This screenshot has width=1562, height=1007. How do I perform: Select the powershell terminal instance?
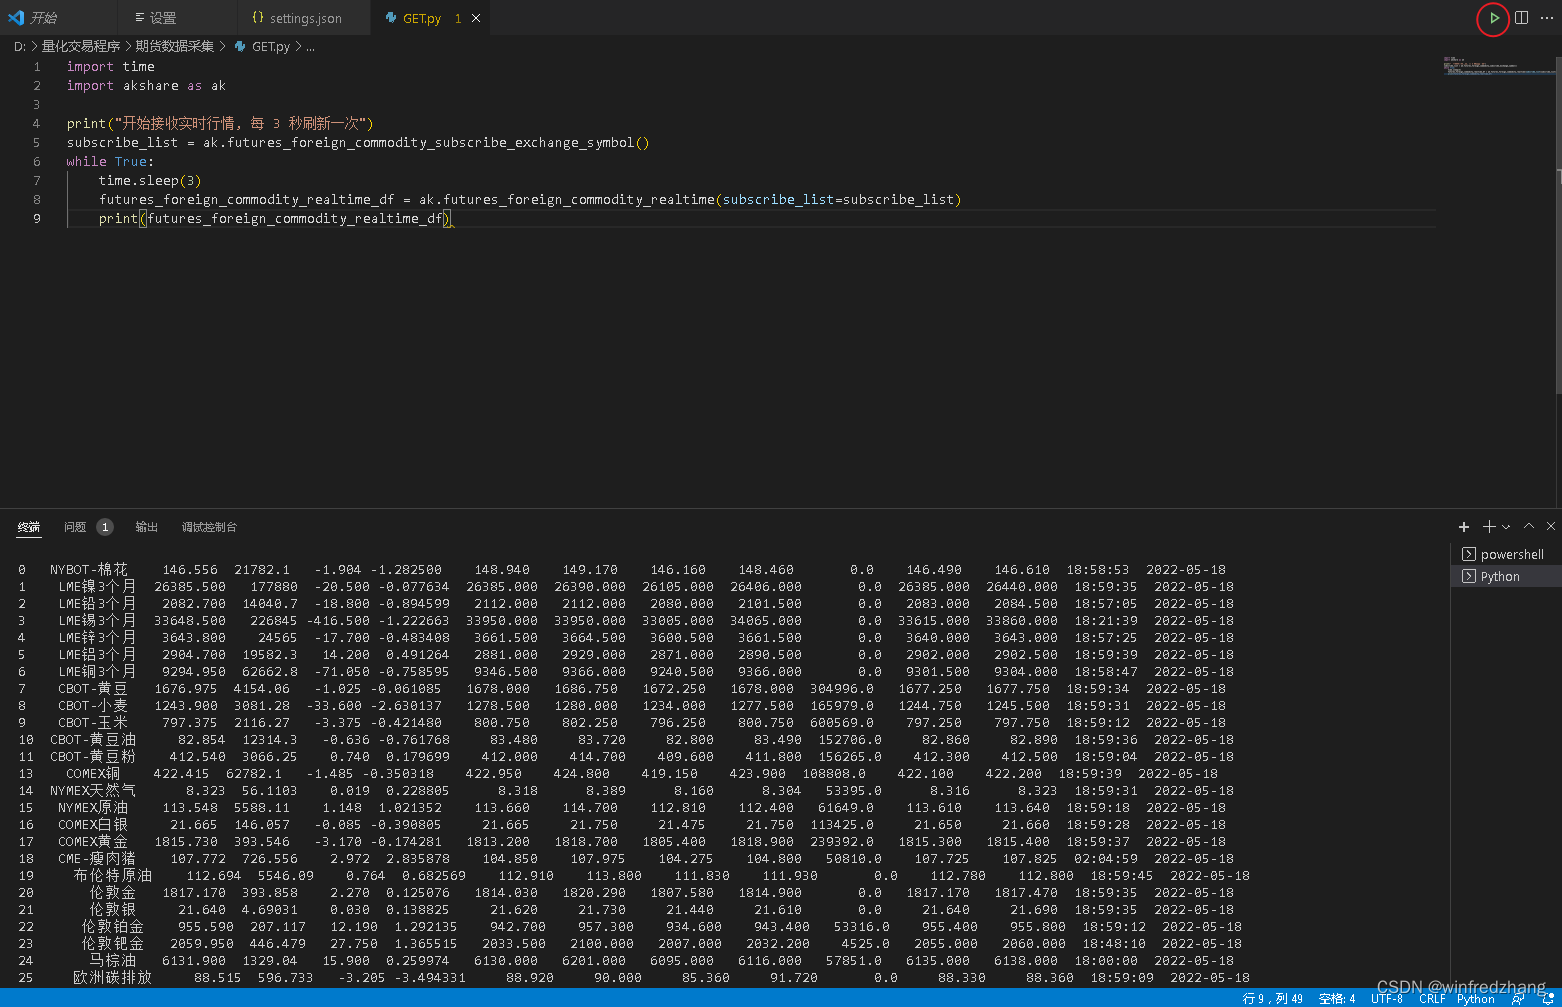click(x=1506, y=554)
